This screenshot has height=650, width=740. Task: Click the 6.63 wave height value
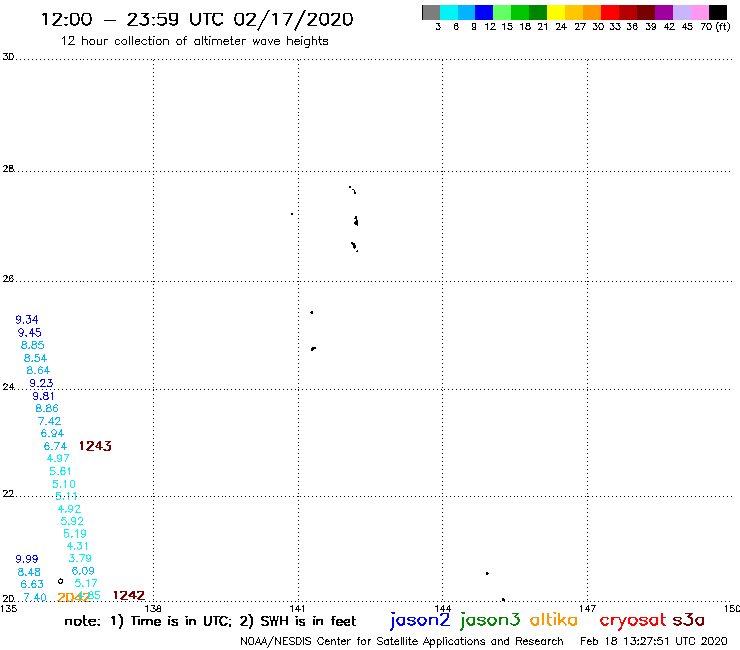(32, 584)
